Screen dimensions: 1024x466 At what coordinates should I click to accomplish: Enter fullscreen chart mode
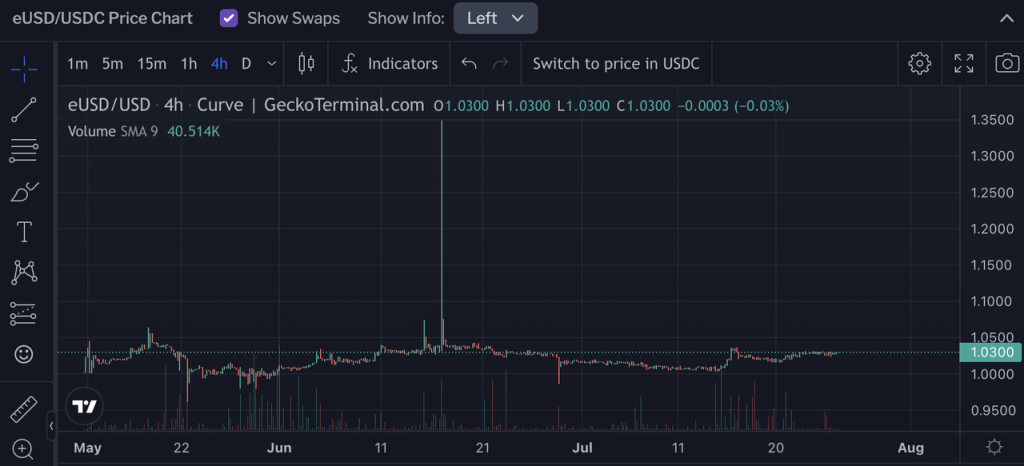[x=963, y=64]
